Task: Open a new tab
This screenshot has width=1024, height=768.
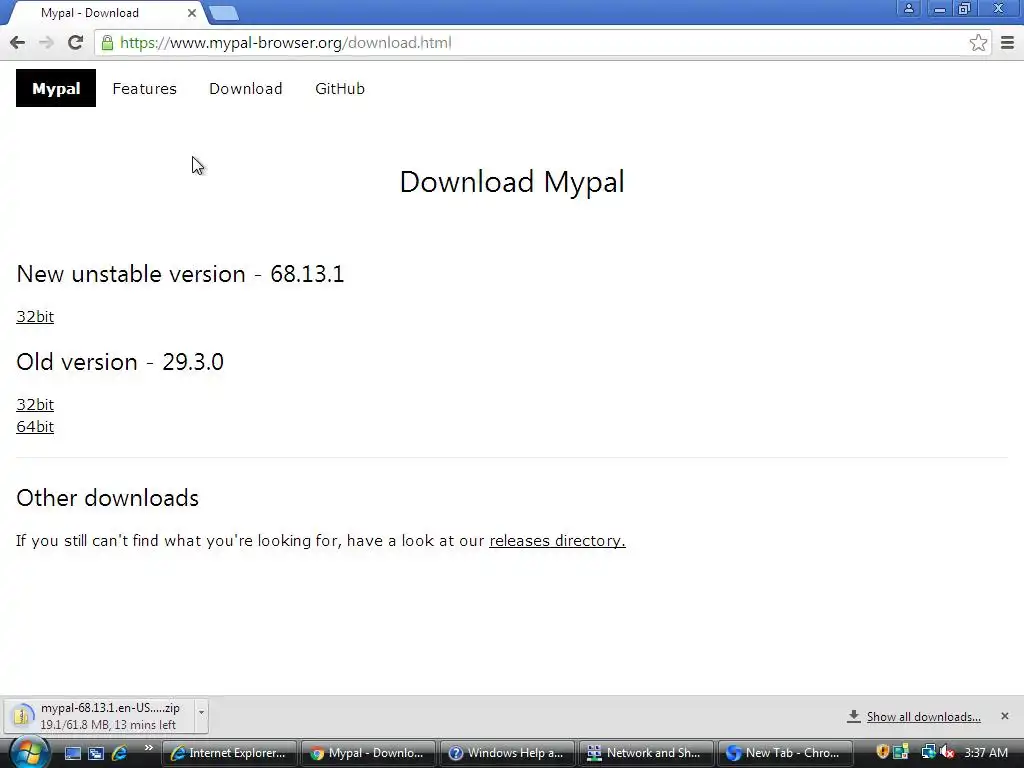Action: [224, 13]
